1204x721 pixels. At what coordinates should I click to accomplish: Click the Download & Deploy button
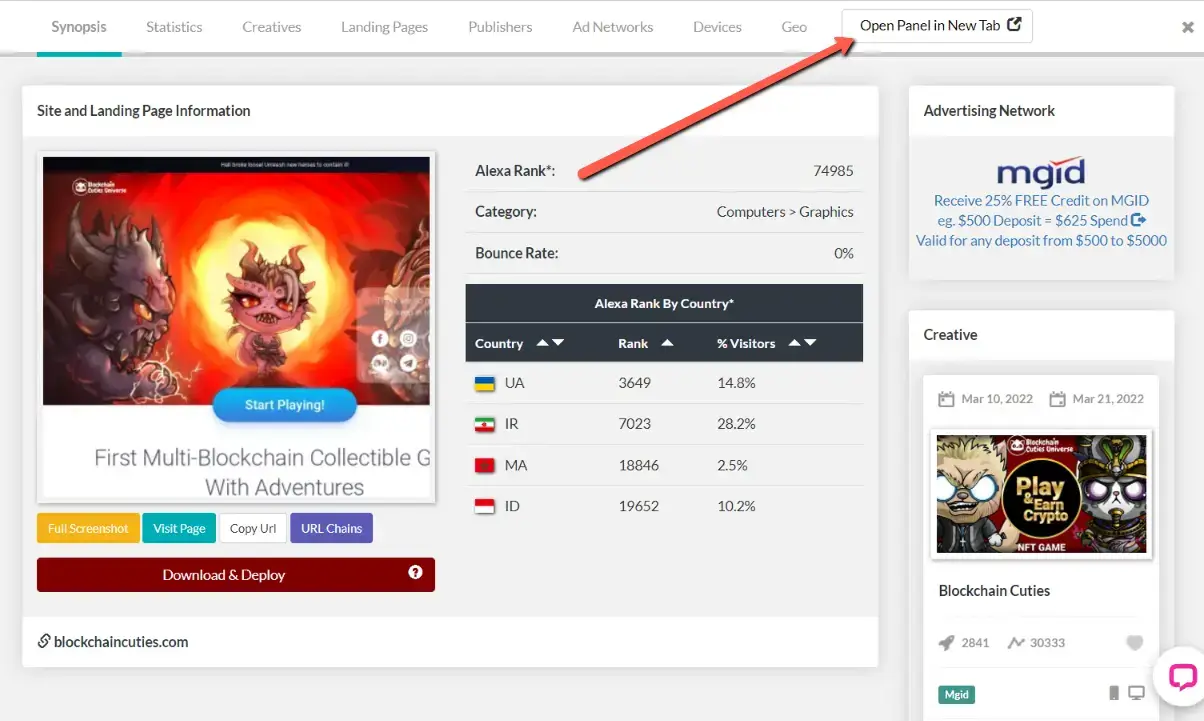point(236,575)
